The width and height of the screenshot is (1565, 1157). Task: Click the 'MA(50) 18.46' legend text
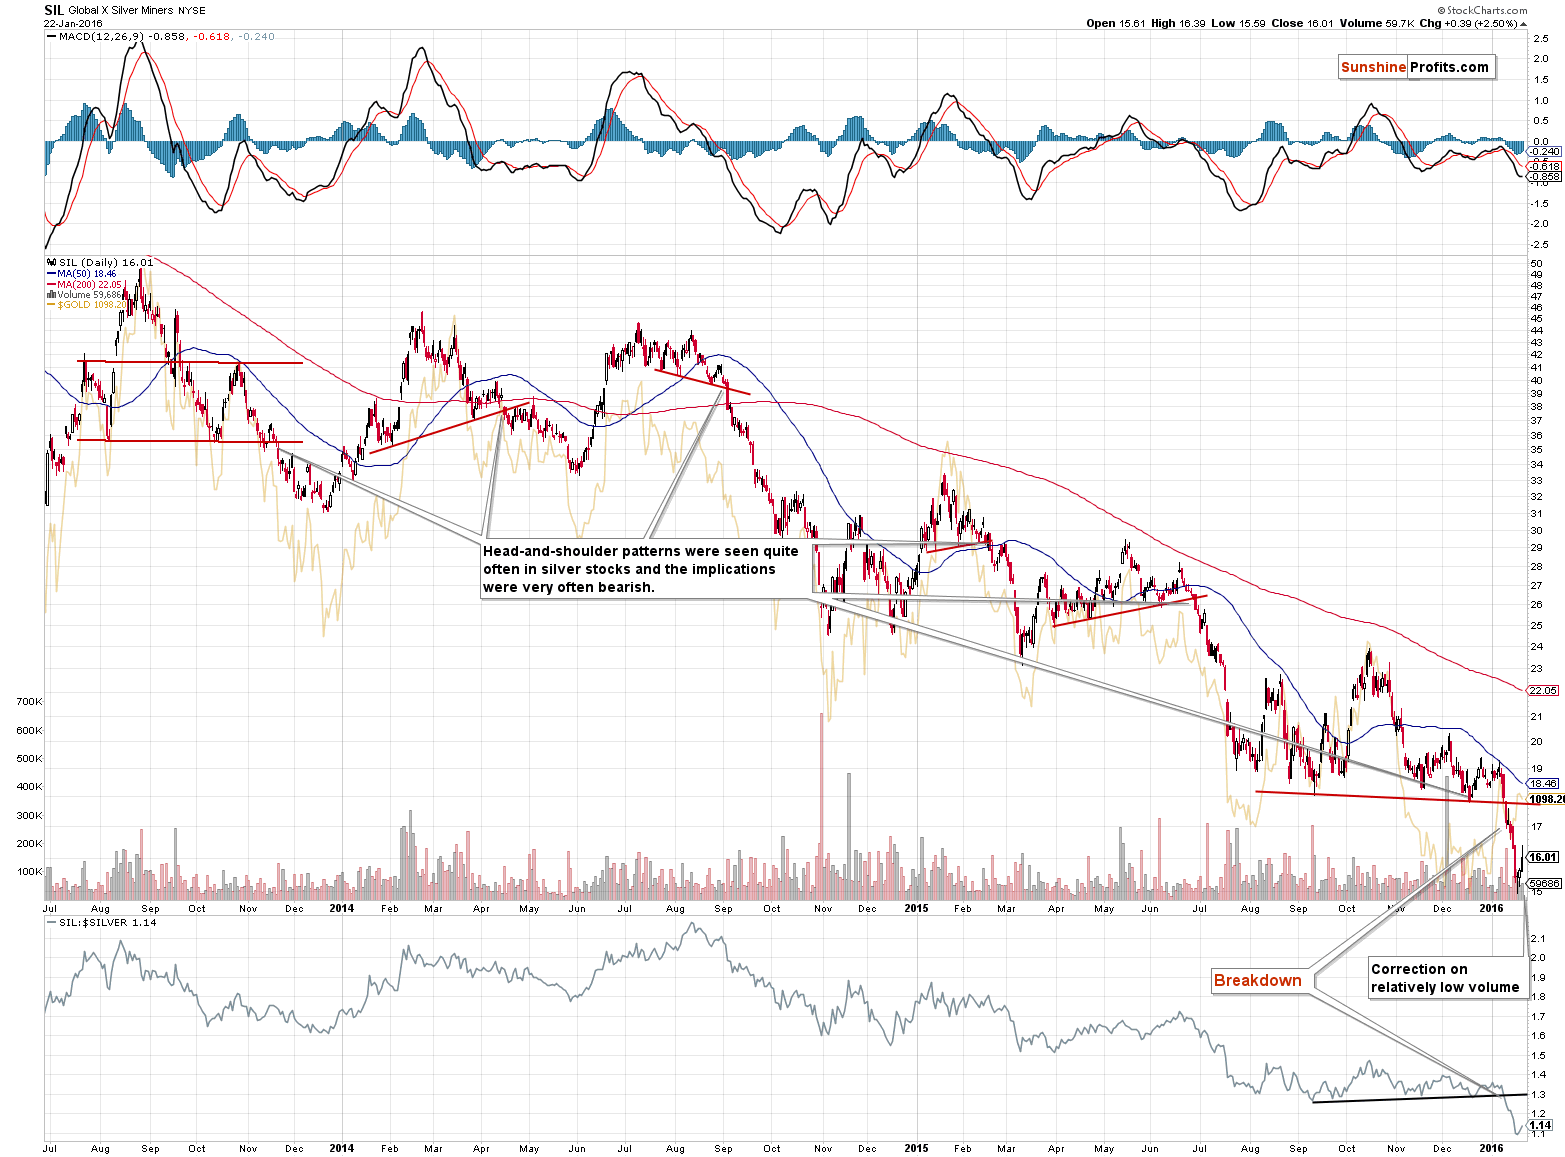pyautogui.click(x=87, y=273)
